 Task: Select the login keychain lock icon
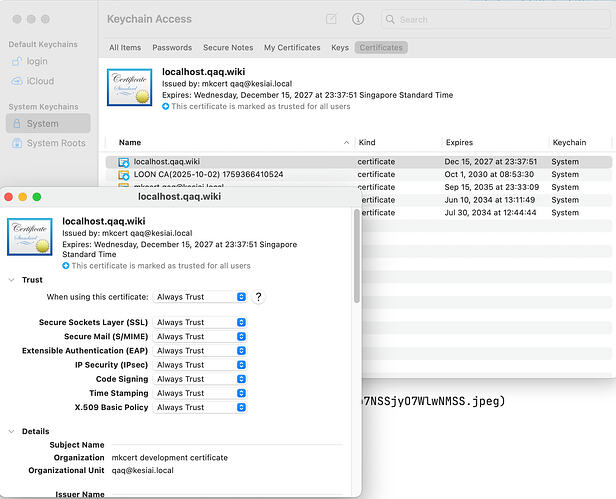tap(16, 61)
